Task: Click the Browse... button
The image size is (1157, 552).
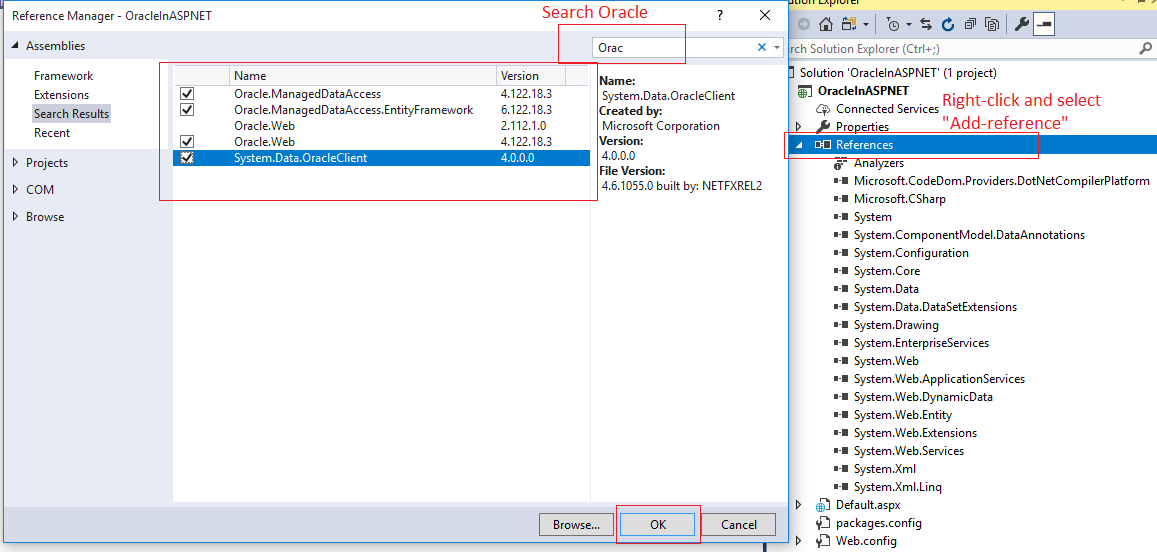Action: pyautogui.click(x=576, y=525)
